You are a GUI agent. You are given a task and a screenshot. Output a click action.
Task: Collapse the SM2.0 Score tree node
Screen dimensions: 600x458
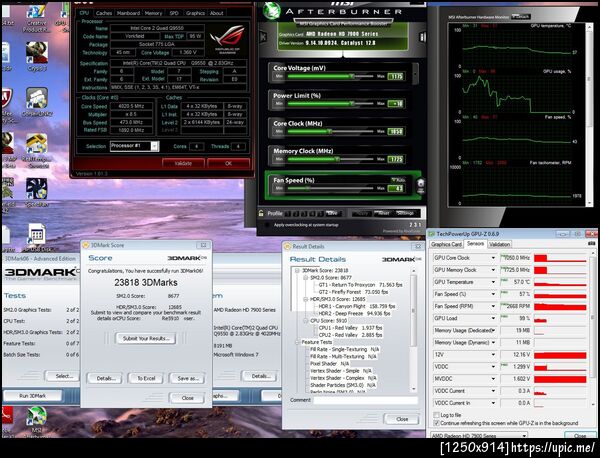pyautogui.click(x=305, y=278)
